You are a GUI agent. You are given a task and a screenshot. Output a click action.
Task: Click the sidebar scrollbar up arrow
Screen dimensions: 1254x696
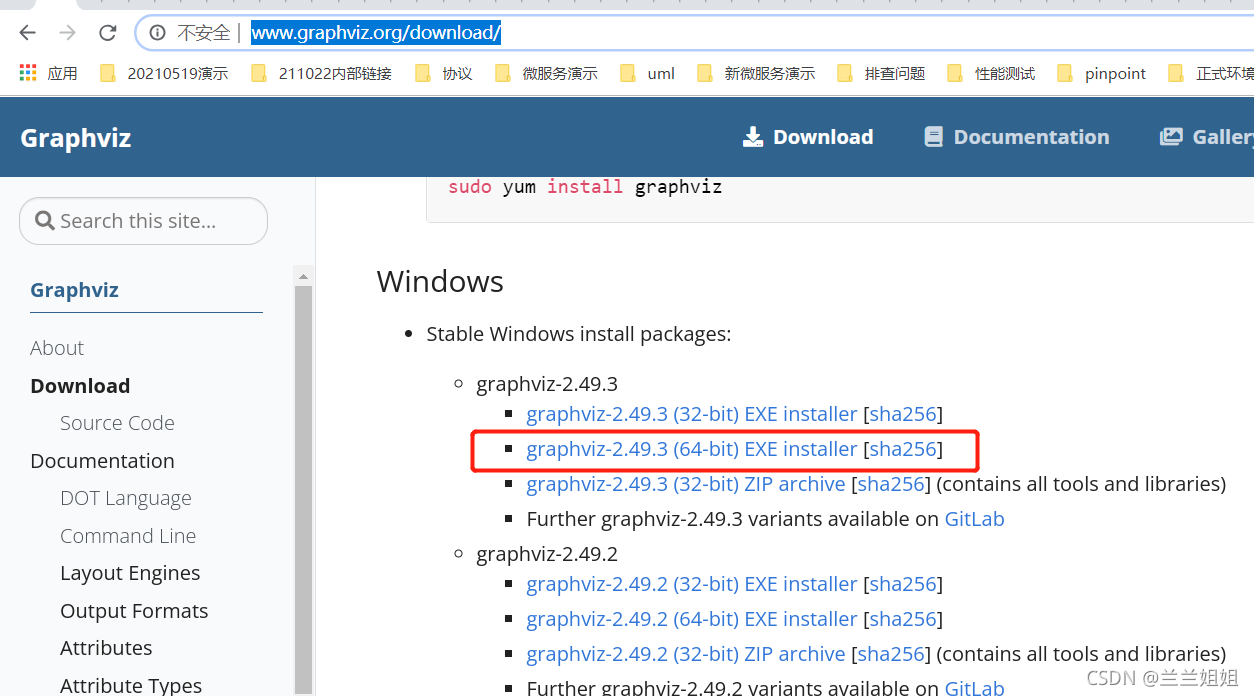(303, 276)
